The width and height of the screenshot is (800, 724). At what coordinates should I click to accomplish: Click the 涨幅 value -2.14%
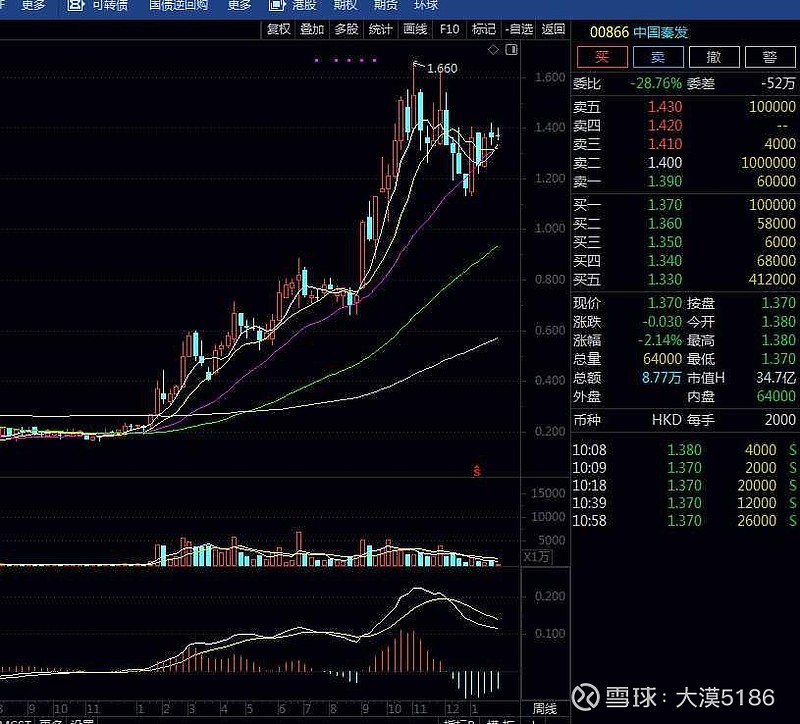pos(660,340)
